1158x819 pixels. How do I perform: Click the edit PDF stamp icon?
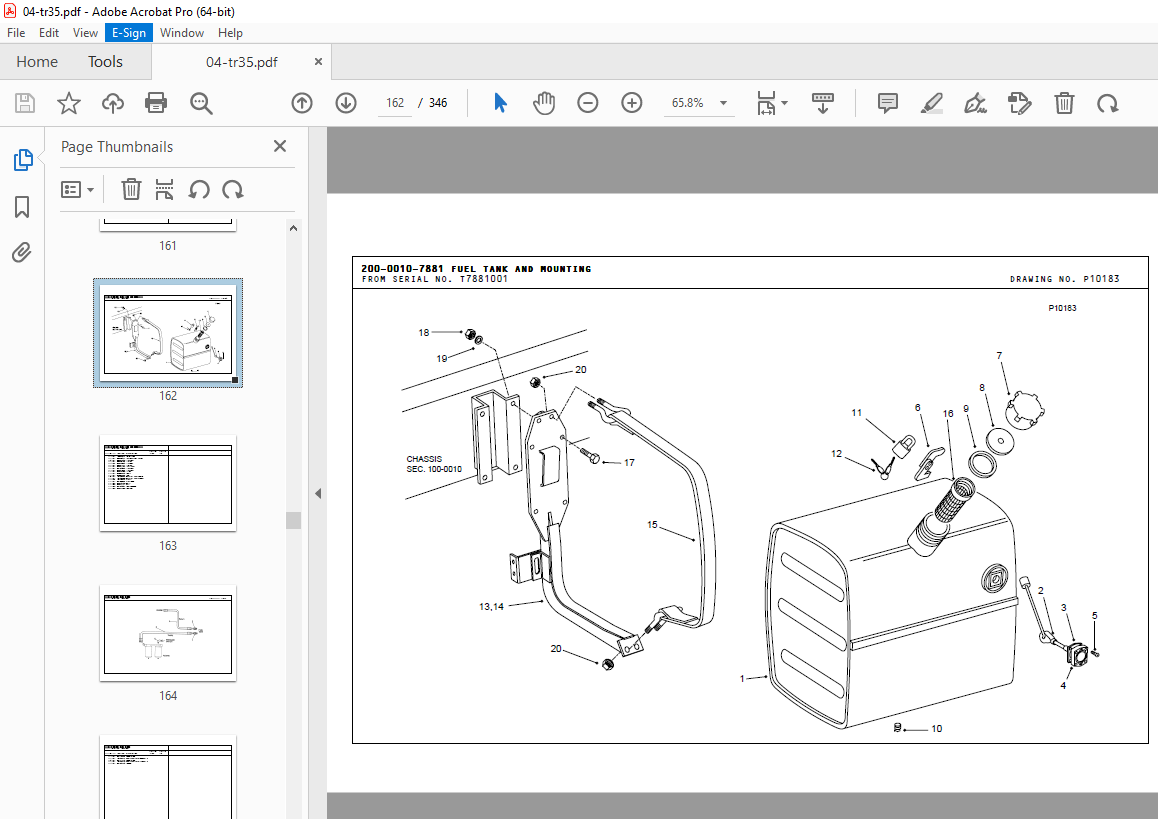1020,103
